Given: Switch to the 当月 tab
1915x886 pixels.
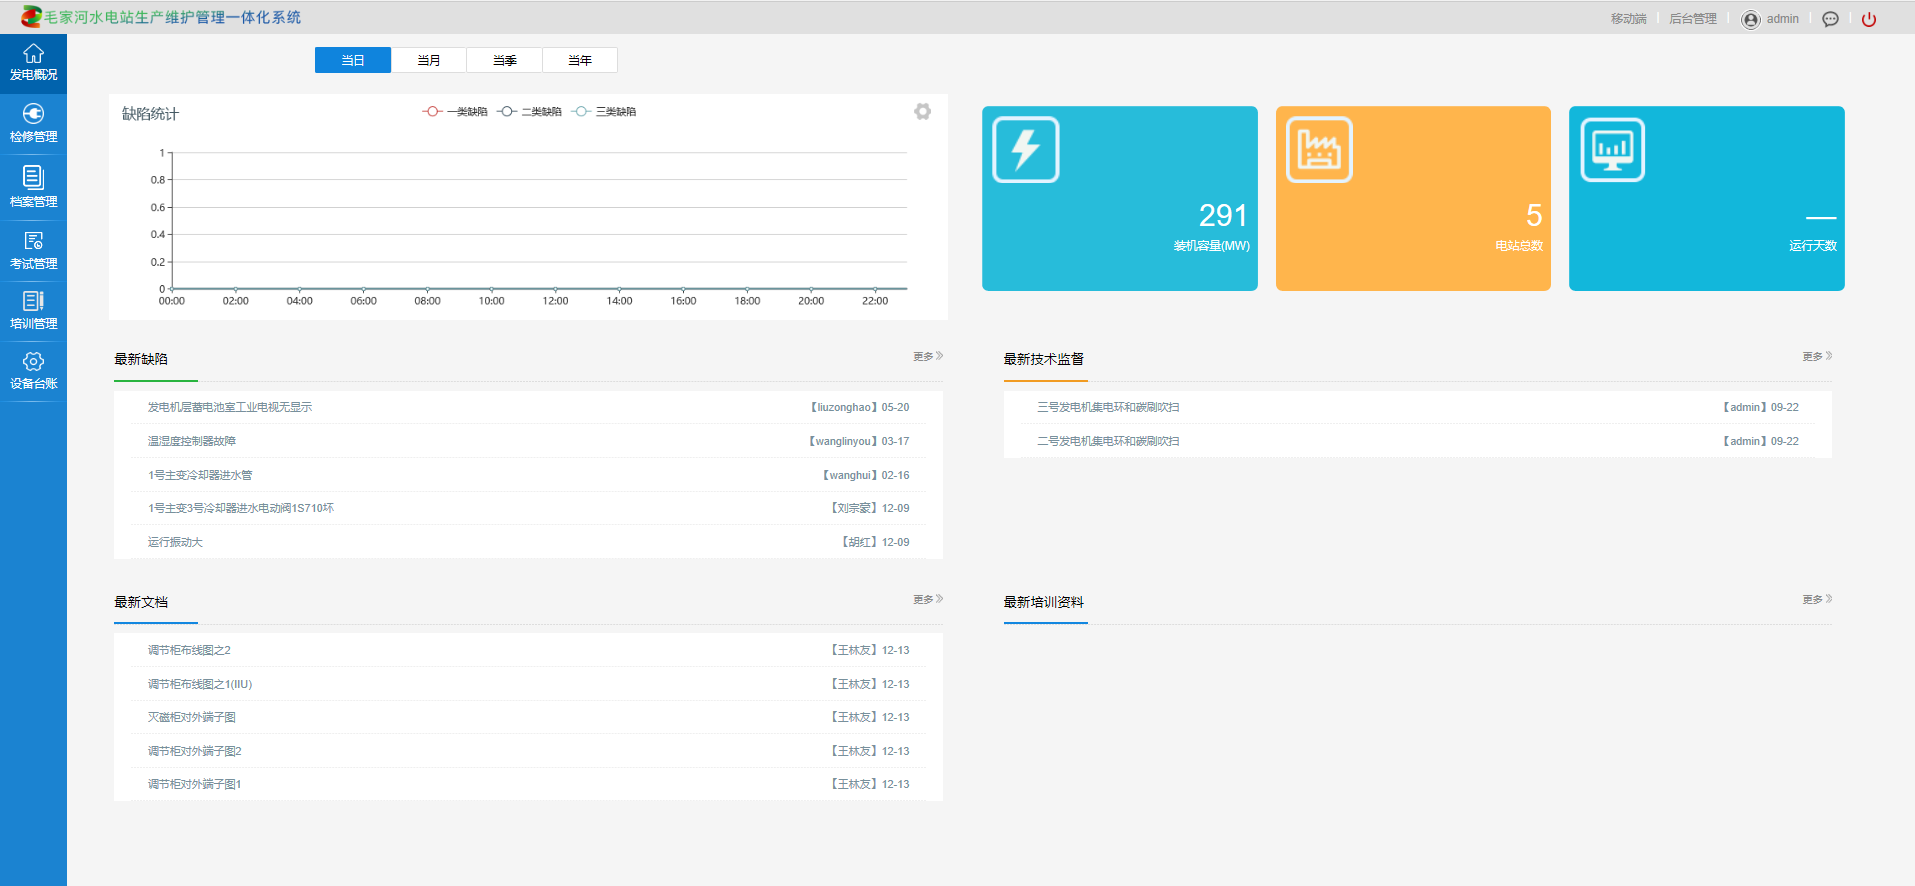Looking at the screenshot, I should click(429, 60).
